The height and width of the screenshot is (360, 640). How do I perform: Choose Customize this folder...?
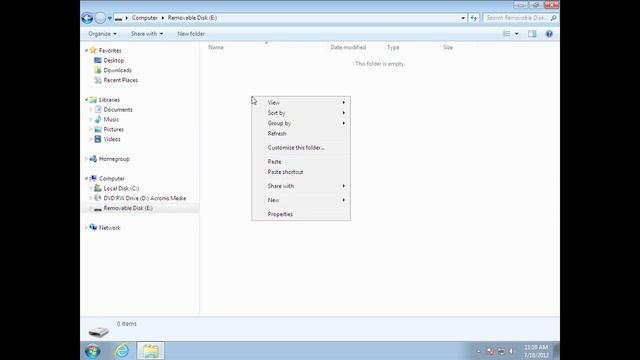[301, 147]
